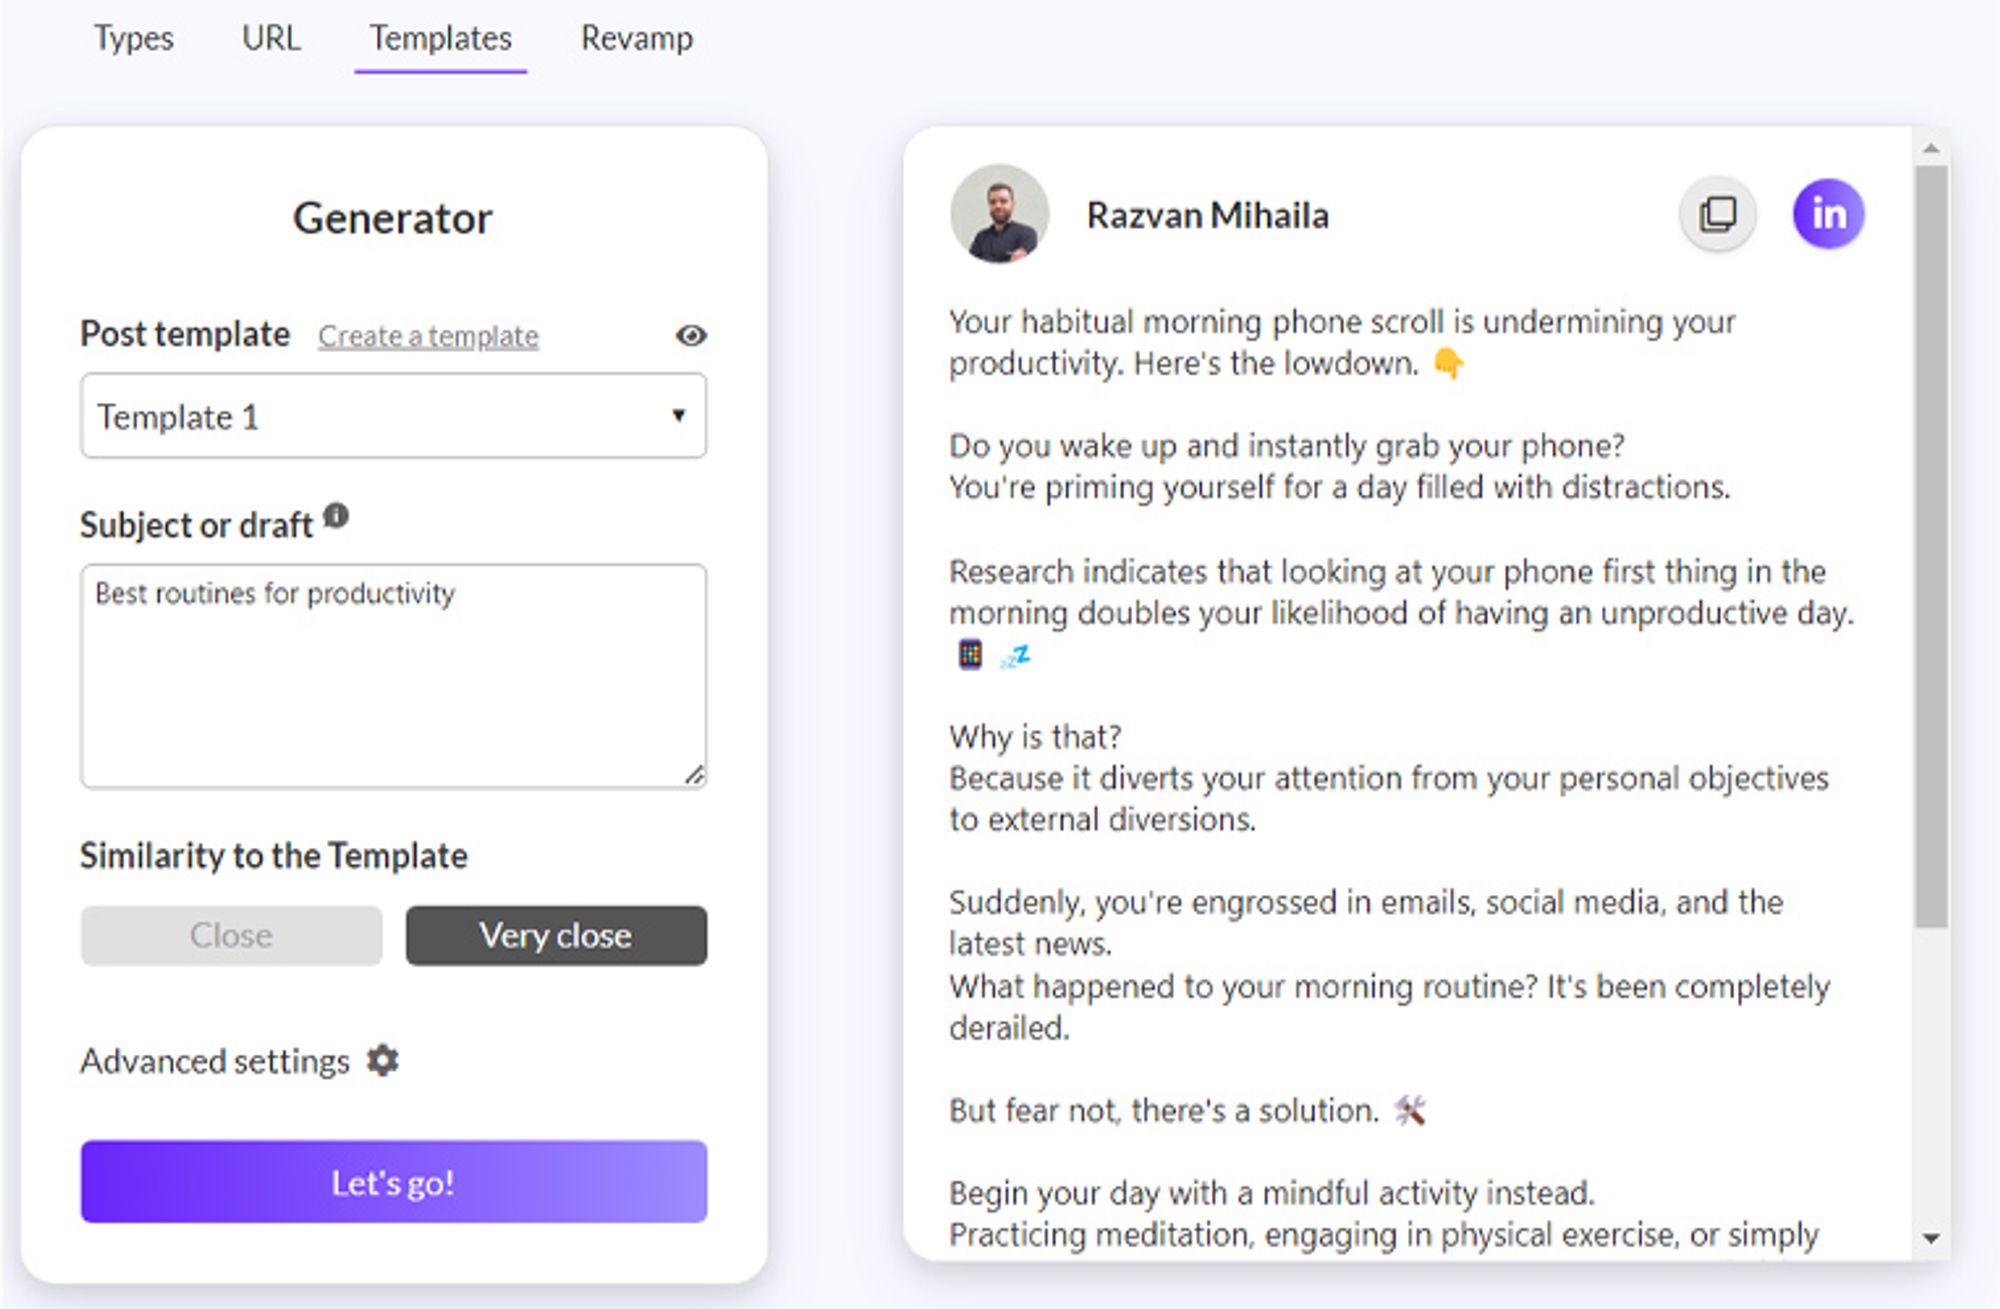Copy the generated post with the copy icon

(1717, 214)
